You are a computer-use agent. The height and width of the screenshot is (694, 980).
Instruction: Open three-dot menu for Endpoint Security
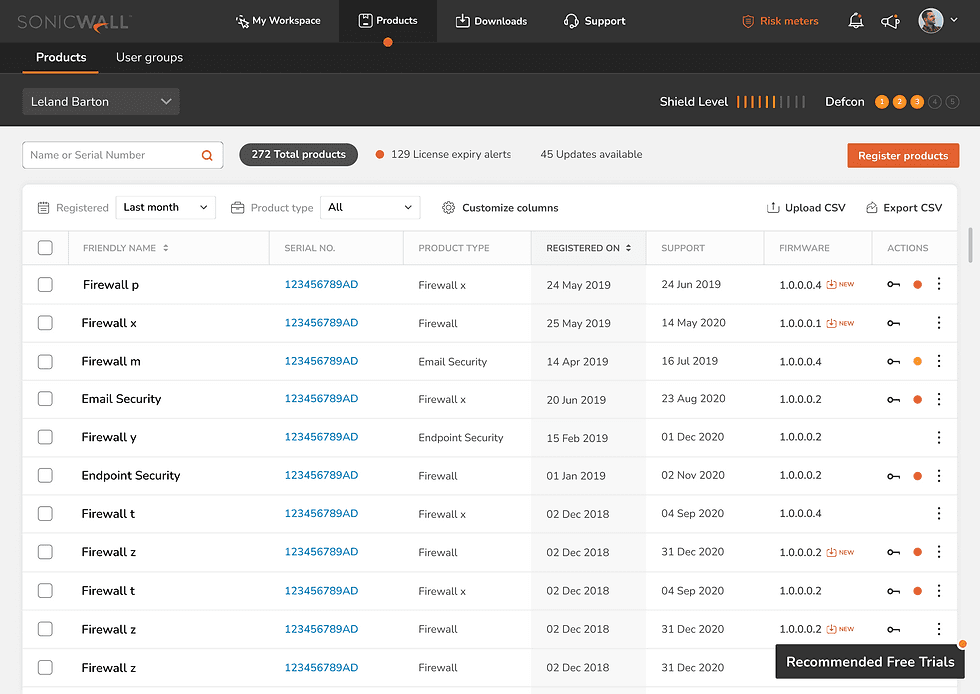coord(939,476)
